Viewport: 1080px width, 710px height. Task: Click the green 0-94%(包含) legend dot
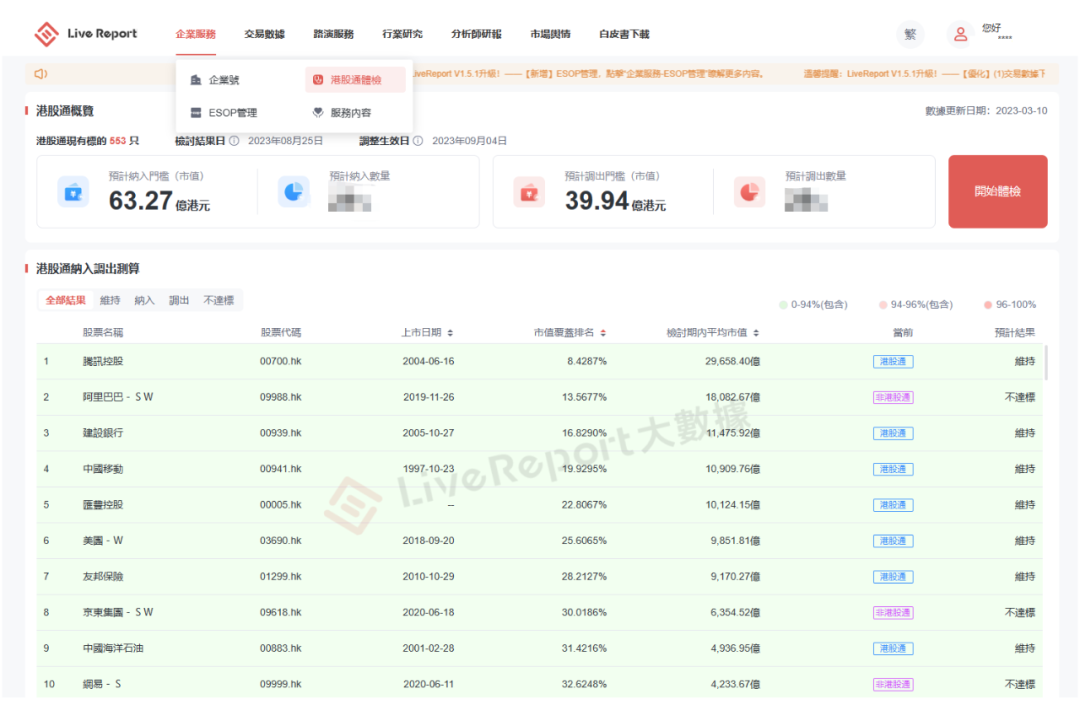[783, 304]
